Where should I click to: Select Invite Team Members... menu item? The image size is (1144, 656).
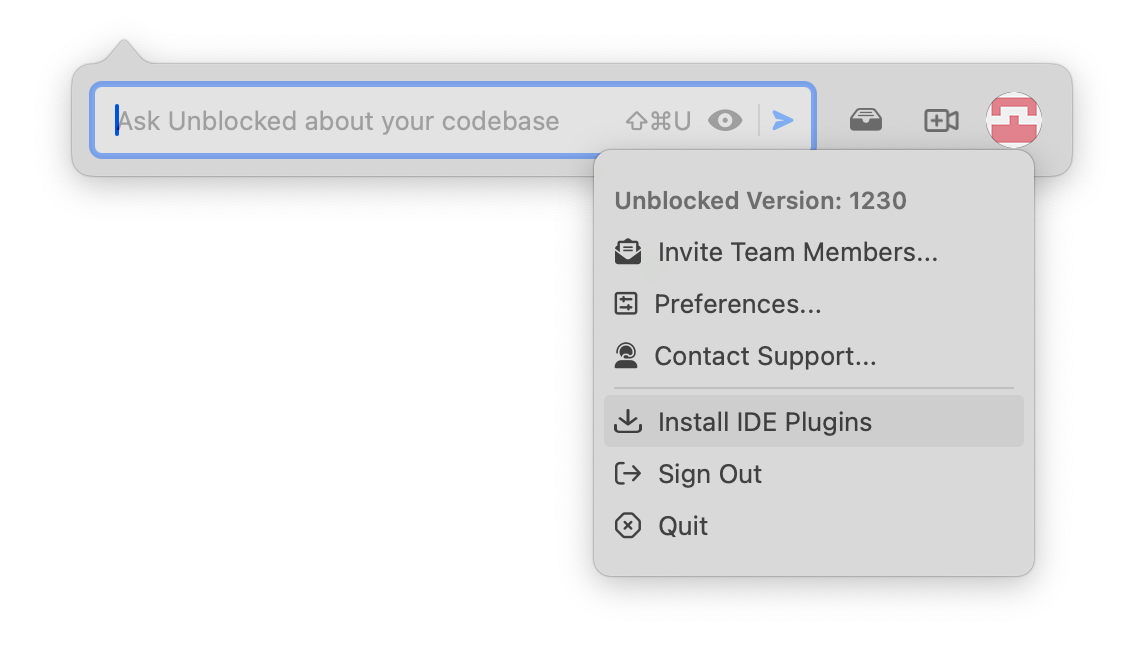pos(797,252)
